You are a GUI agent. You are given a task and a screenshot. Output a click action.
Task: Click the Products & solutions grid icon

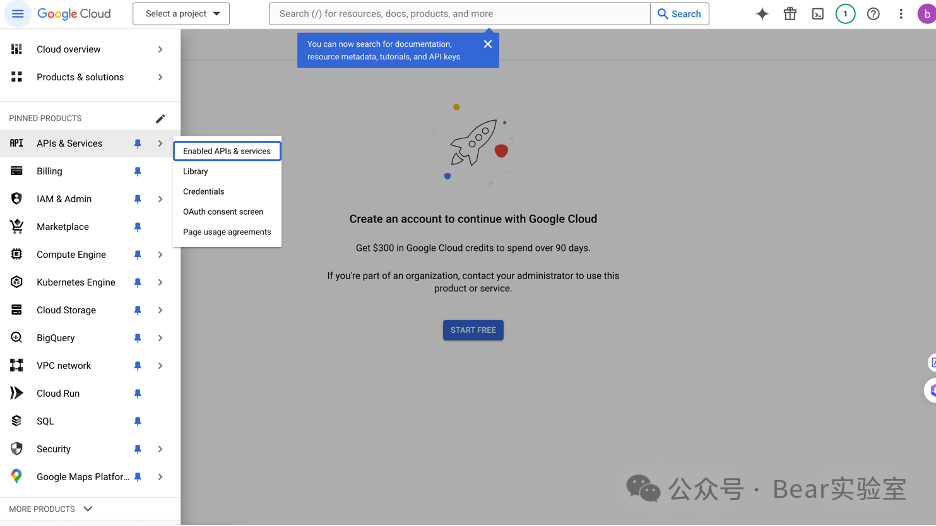[17, 77]
